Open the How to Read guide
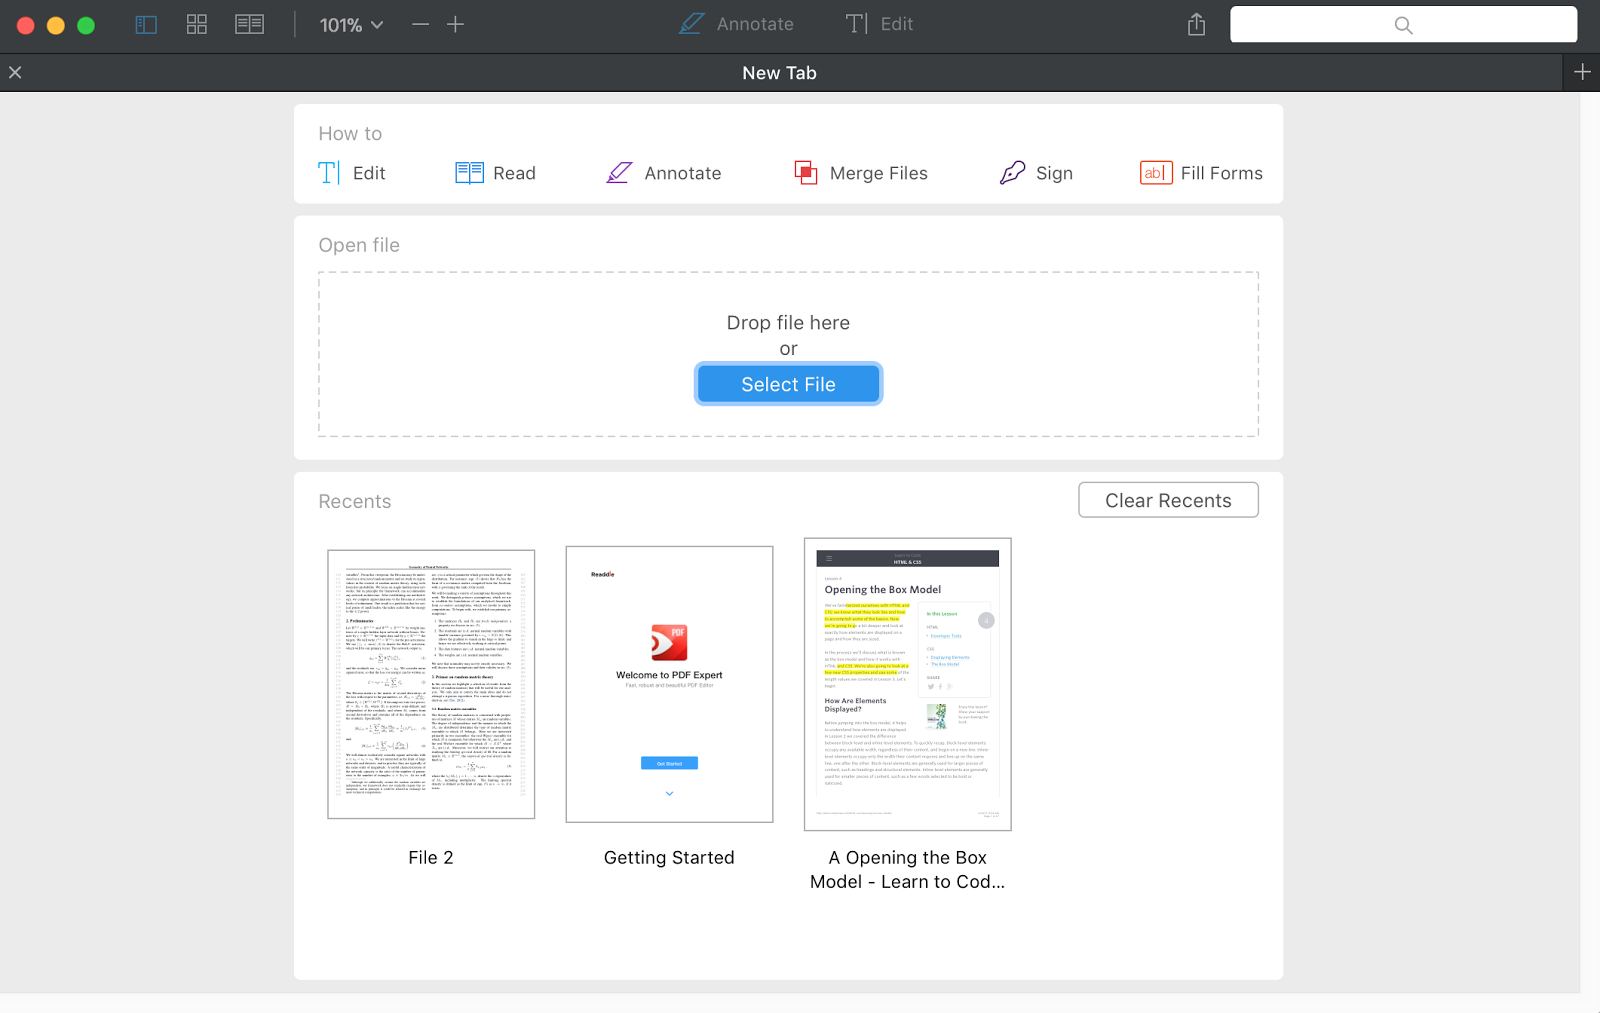The image size is (1600, 1013). tap(496, 173)
